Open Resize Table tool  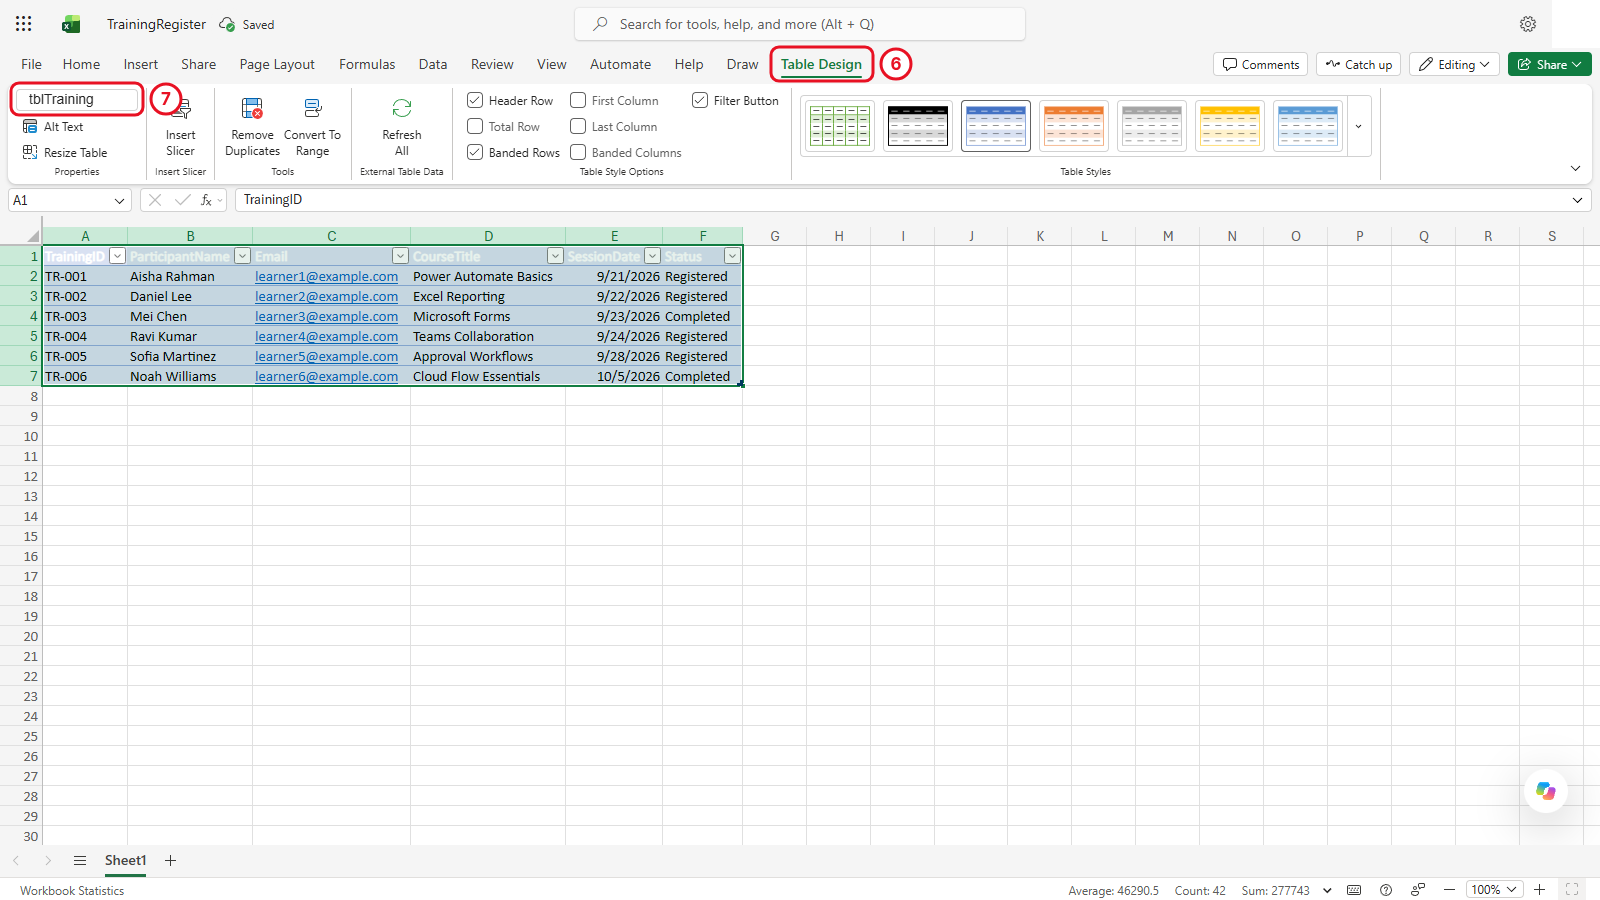[65, 153]
